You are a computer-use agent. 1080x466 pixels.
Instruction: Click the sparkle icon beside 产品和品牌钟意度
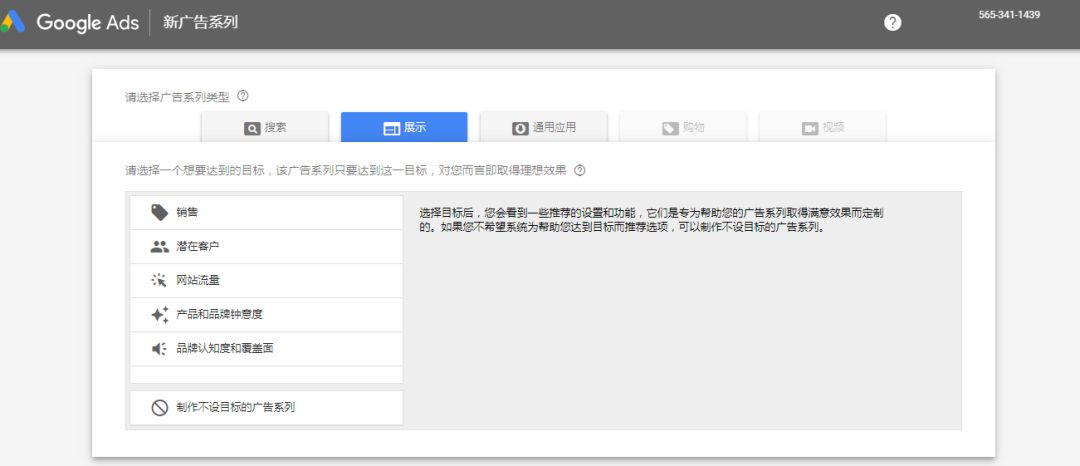pyautogui.click(x=160, y=315)
